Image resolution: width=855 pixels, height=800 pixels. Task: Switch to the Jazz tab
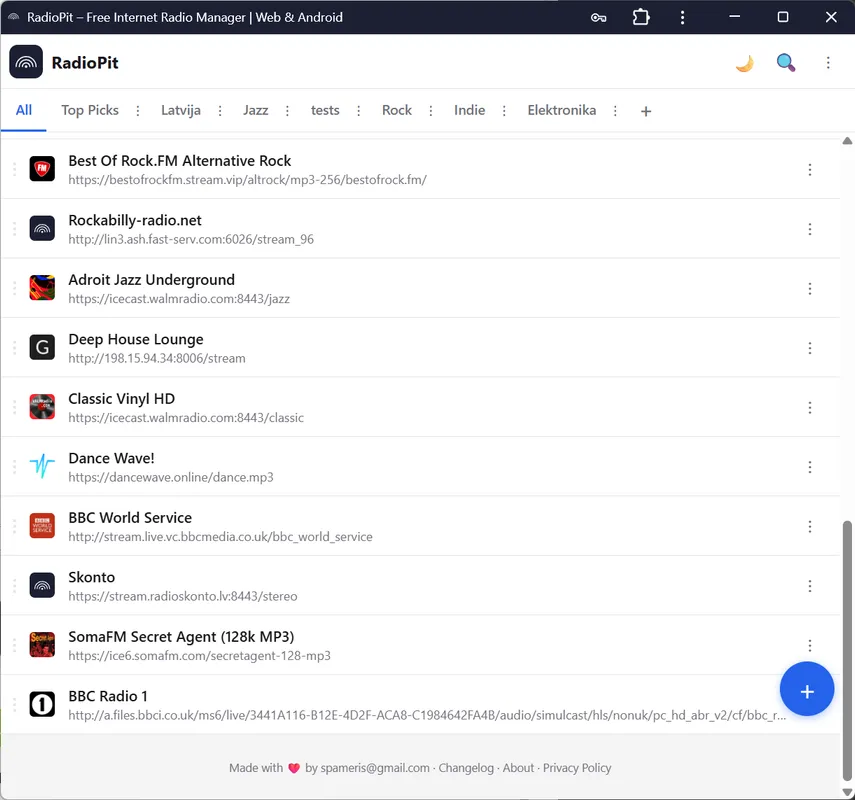(x=255, y=111)
